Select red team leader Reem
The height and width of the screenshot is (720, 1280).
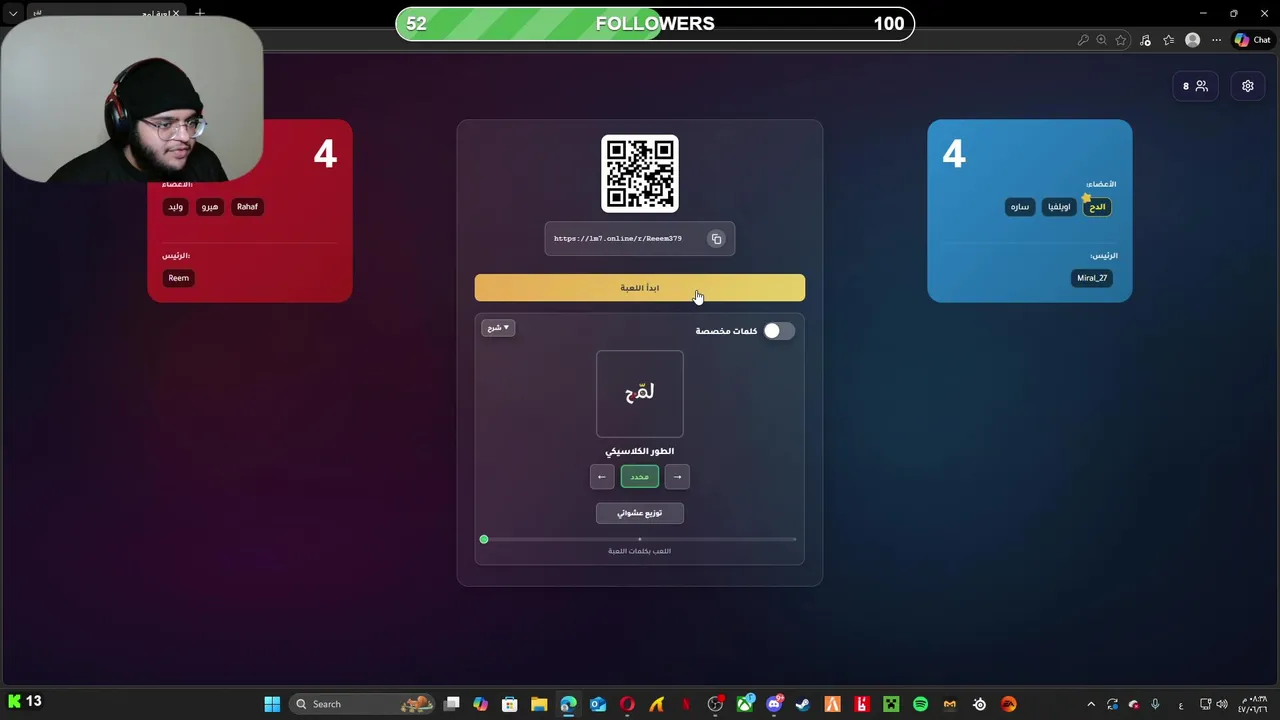point(179,278)
